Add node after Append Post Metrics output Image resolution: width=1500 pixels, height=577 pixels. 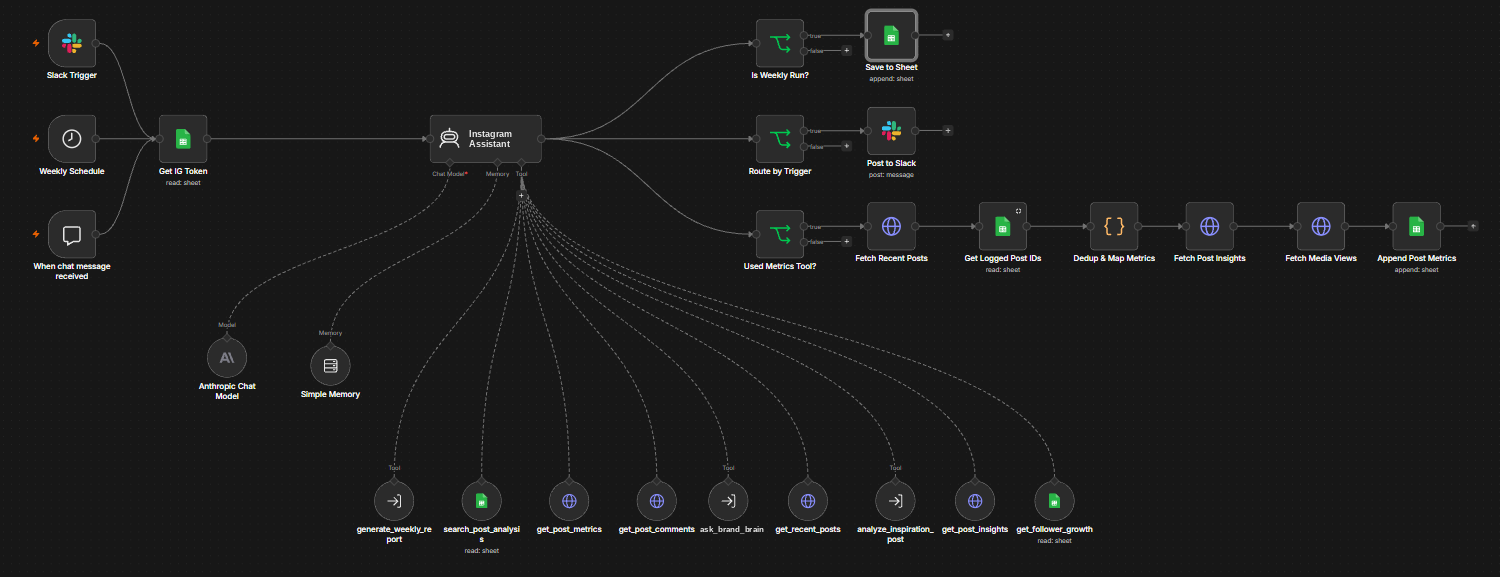pyautogui.click(x=1472, y=226)
